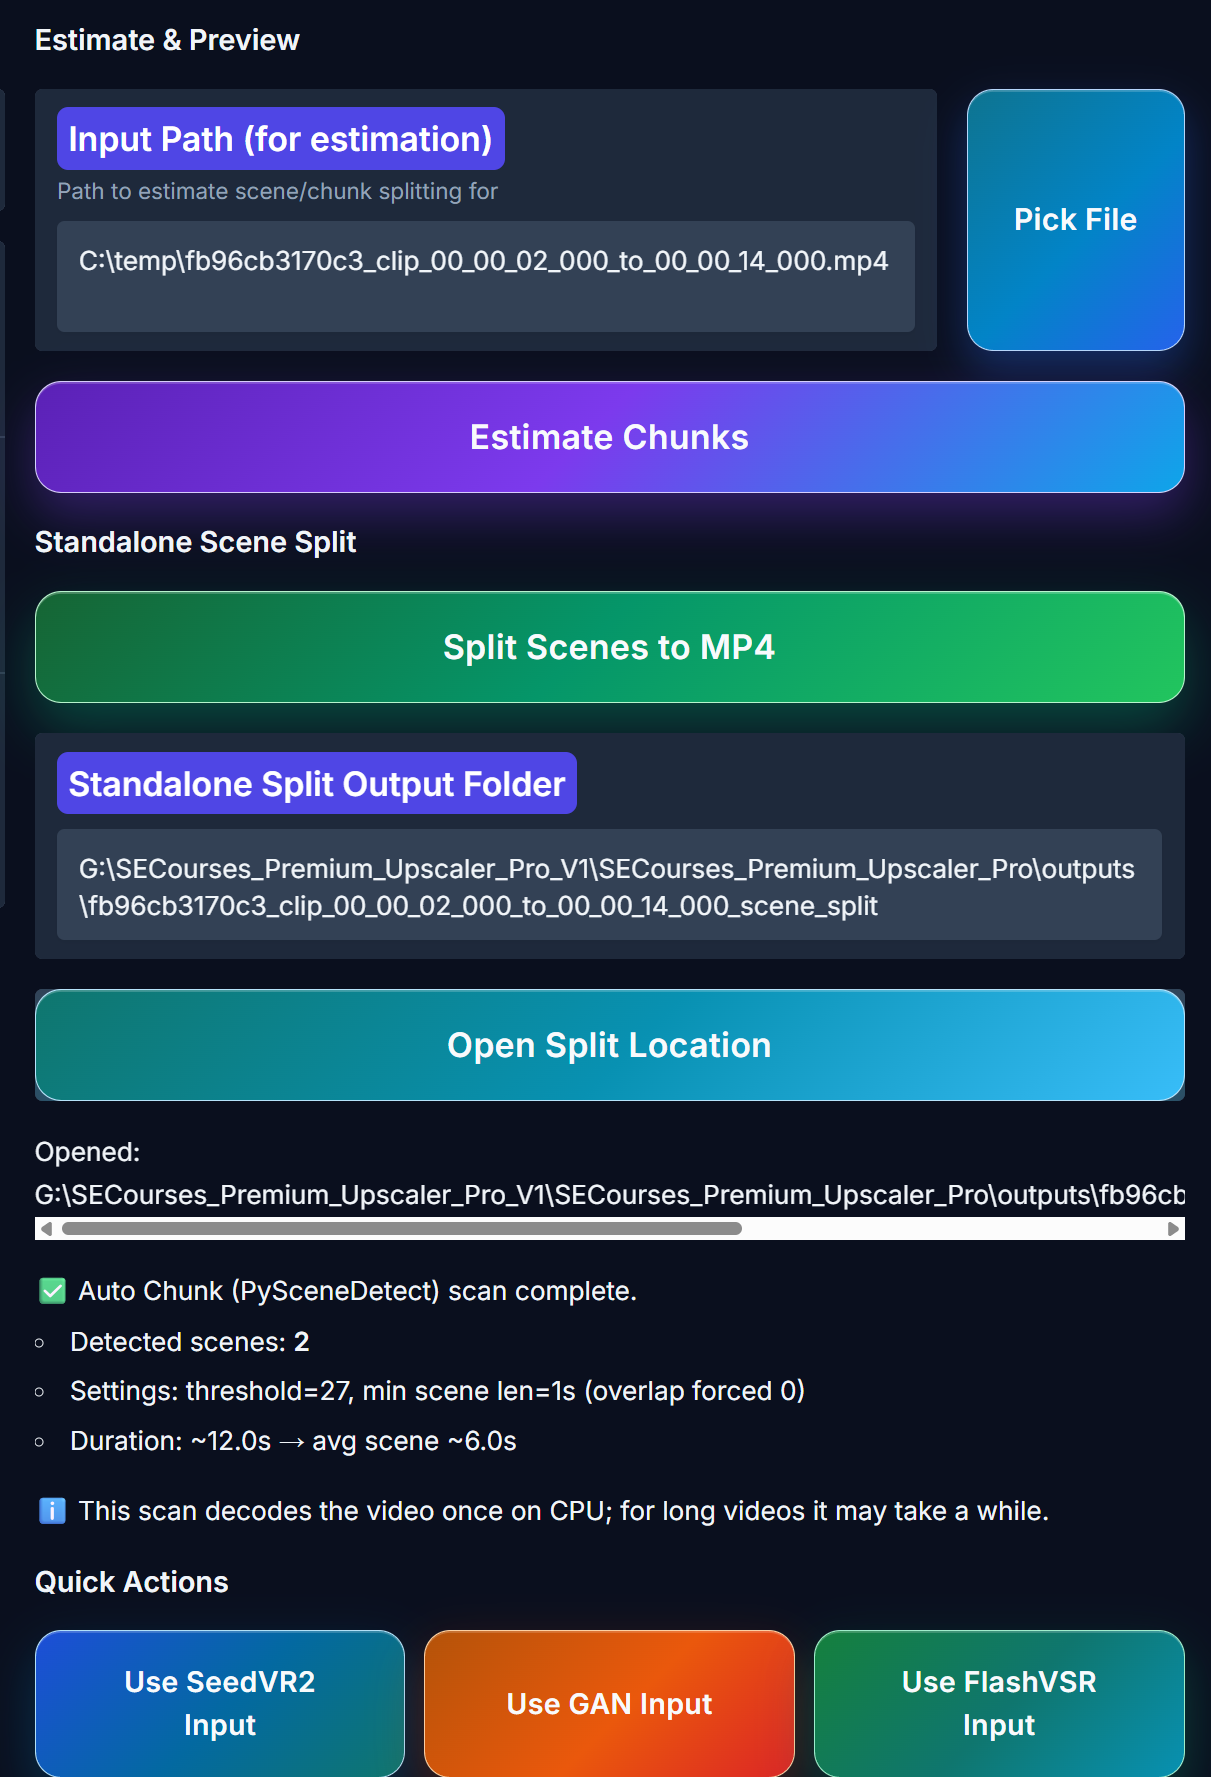Click the blue info icon beside CPU note
This screenshot has width=1211, height=1777.
52,1510
